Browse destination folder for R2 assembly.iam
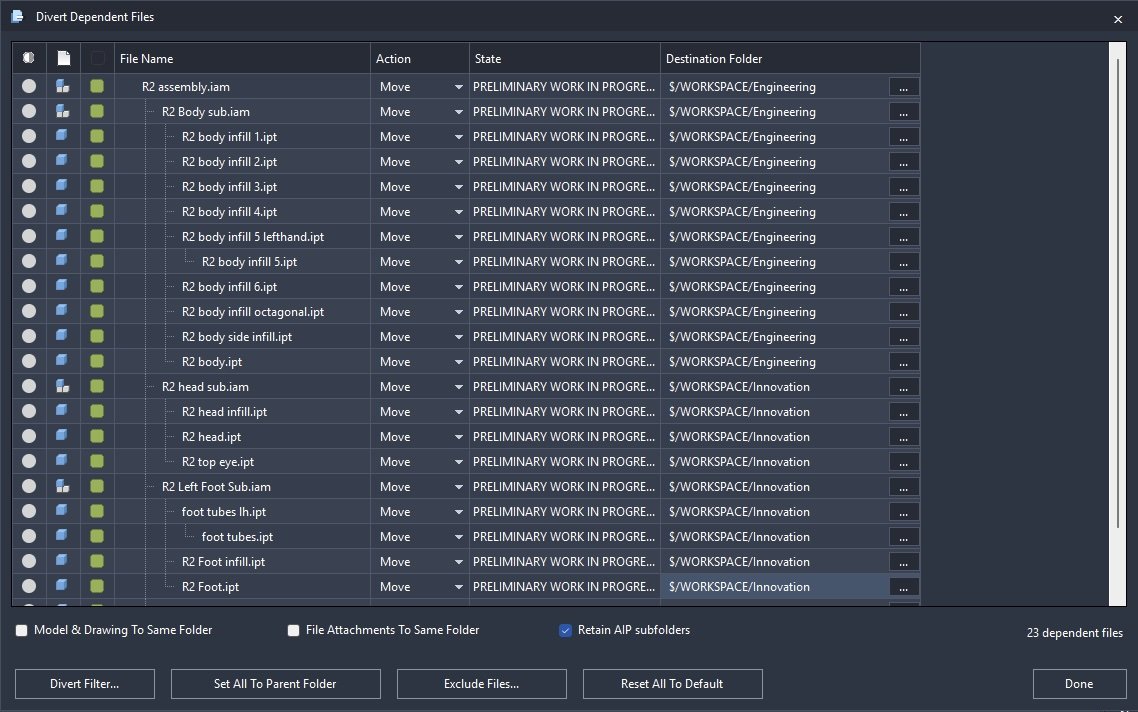 tap(904, 87)
